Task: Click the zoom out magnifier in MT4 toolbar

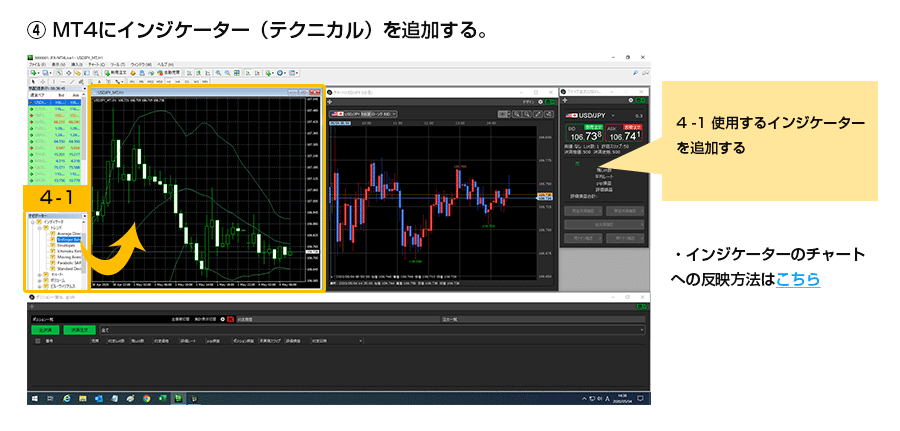Action: pyautogui.click(x=227, y=73)
